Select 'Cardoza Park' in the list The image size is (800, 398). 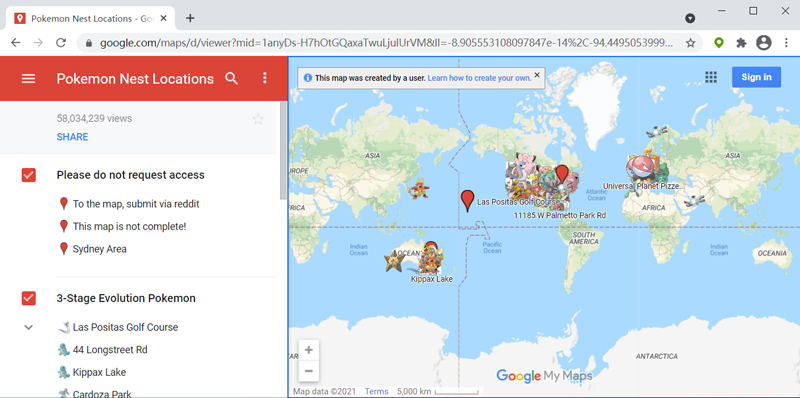tap(102, 394)
